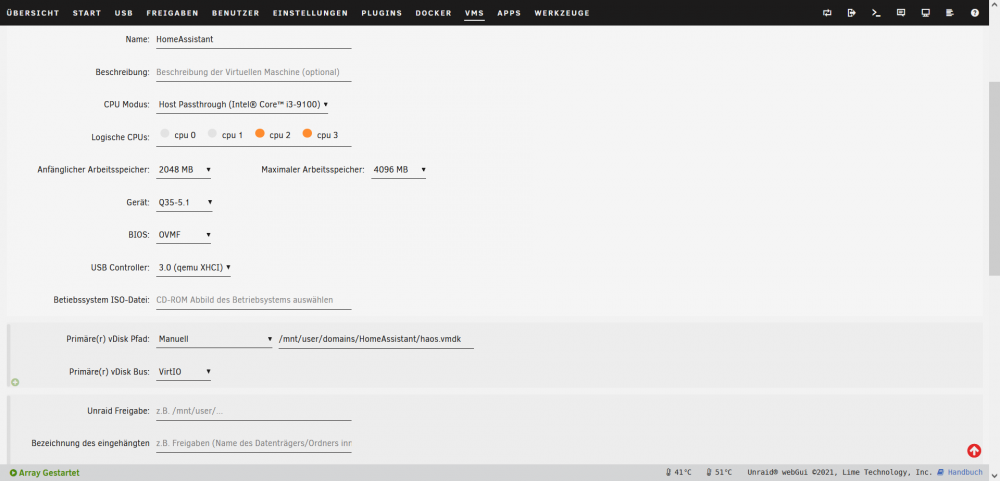
Task: Open the feedback speech bubble icon
Action: click(901, 13)
